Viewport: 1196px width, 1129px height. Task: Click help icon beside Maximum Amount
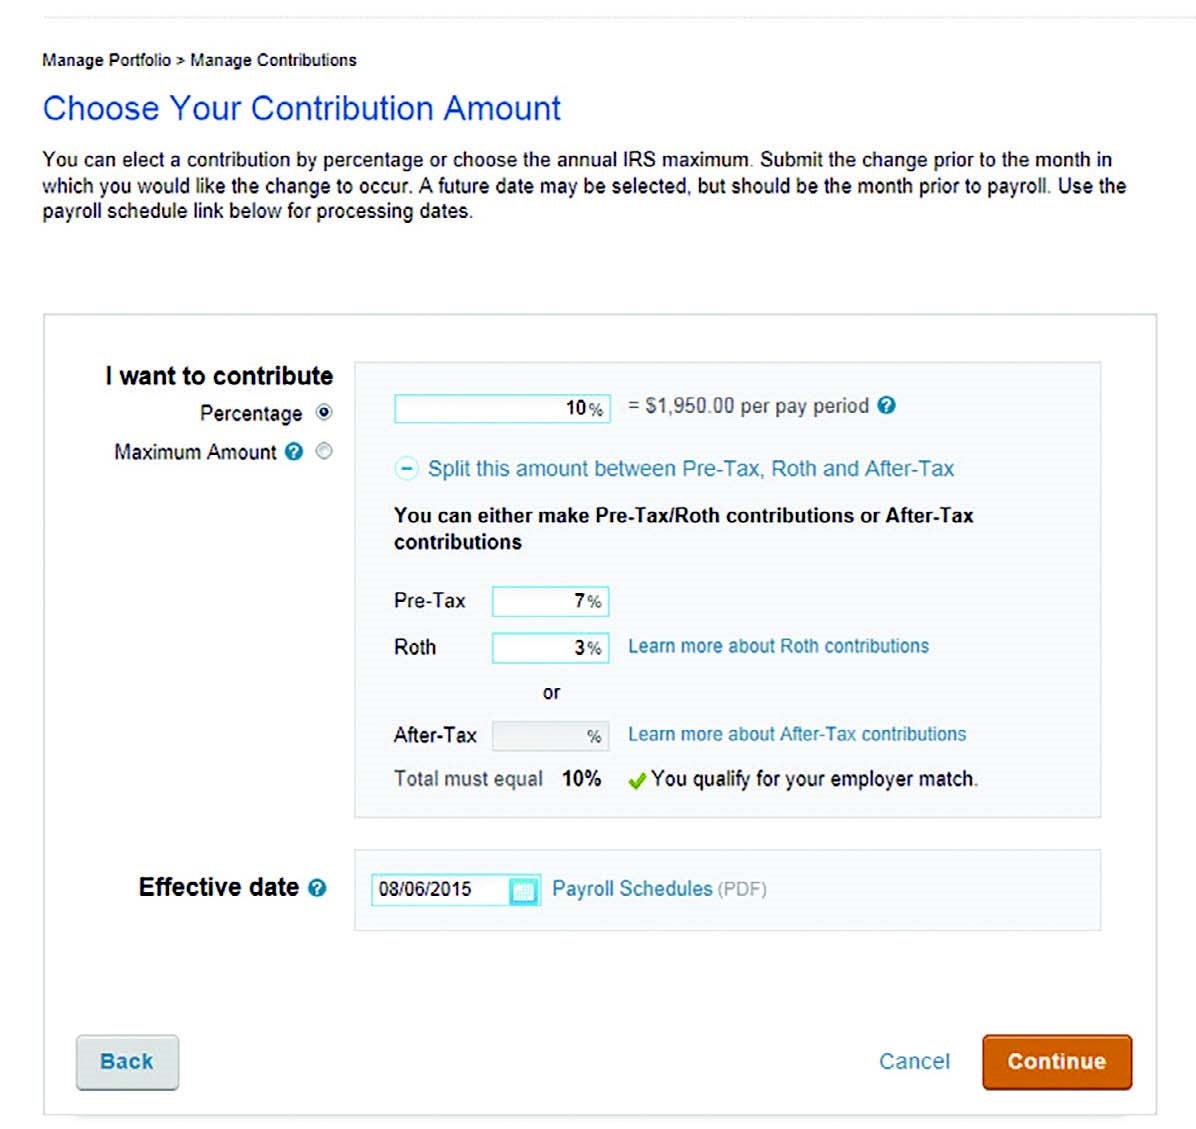tap(293, 452)
